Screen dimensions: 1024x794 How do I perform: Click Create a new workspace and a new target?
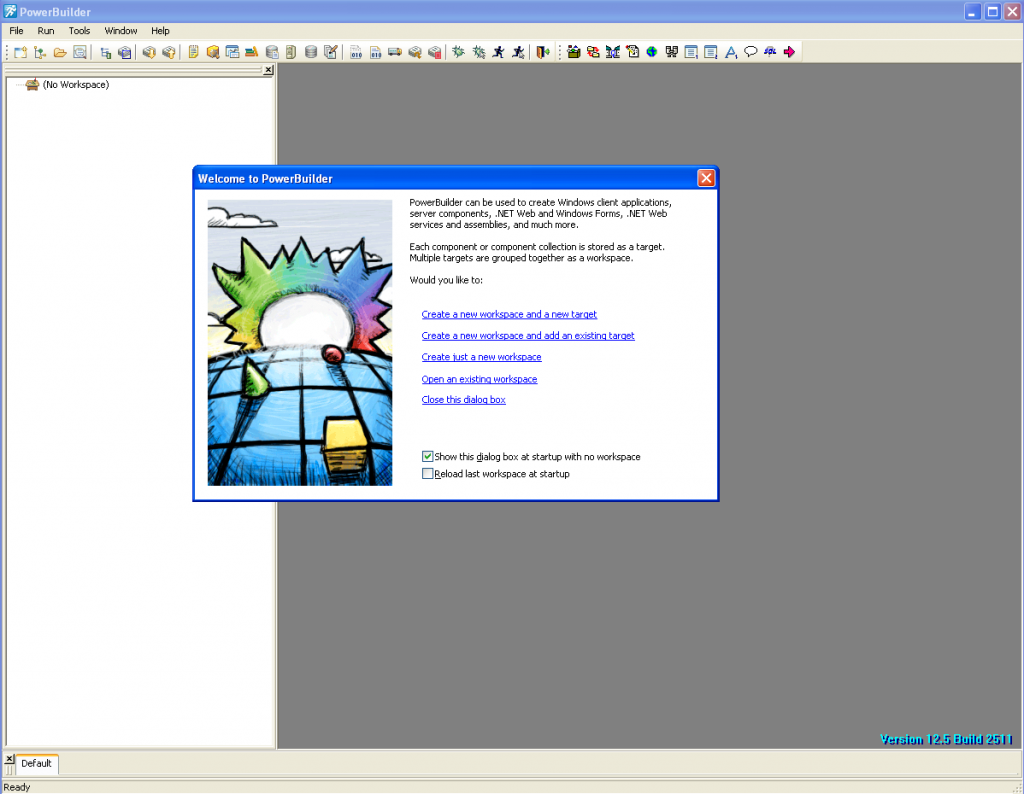click(x=509, y=314)
